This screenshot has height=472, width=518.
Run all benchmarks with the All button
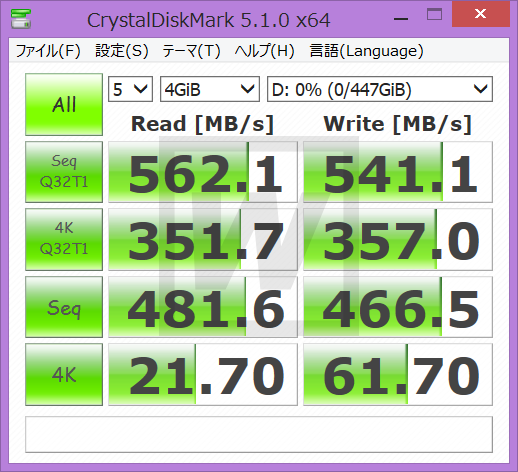[x=64, y=104]
